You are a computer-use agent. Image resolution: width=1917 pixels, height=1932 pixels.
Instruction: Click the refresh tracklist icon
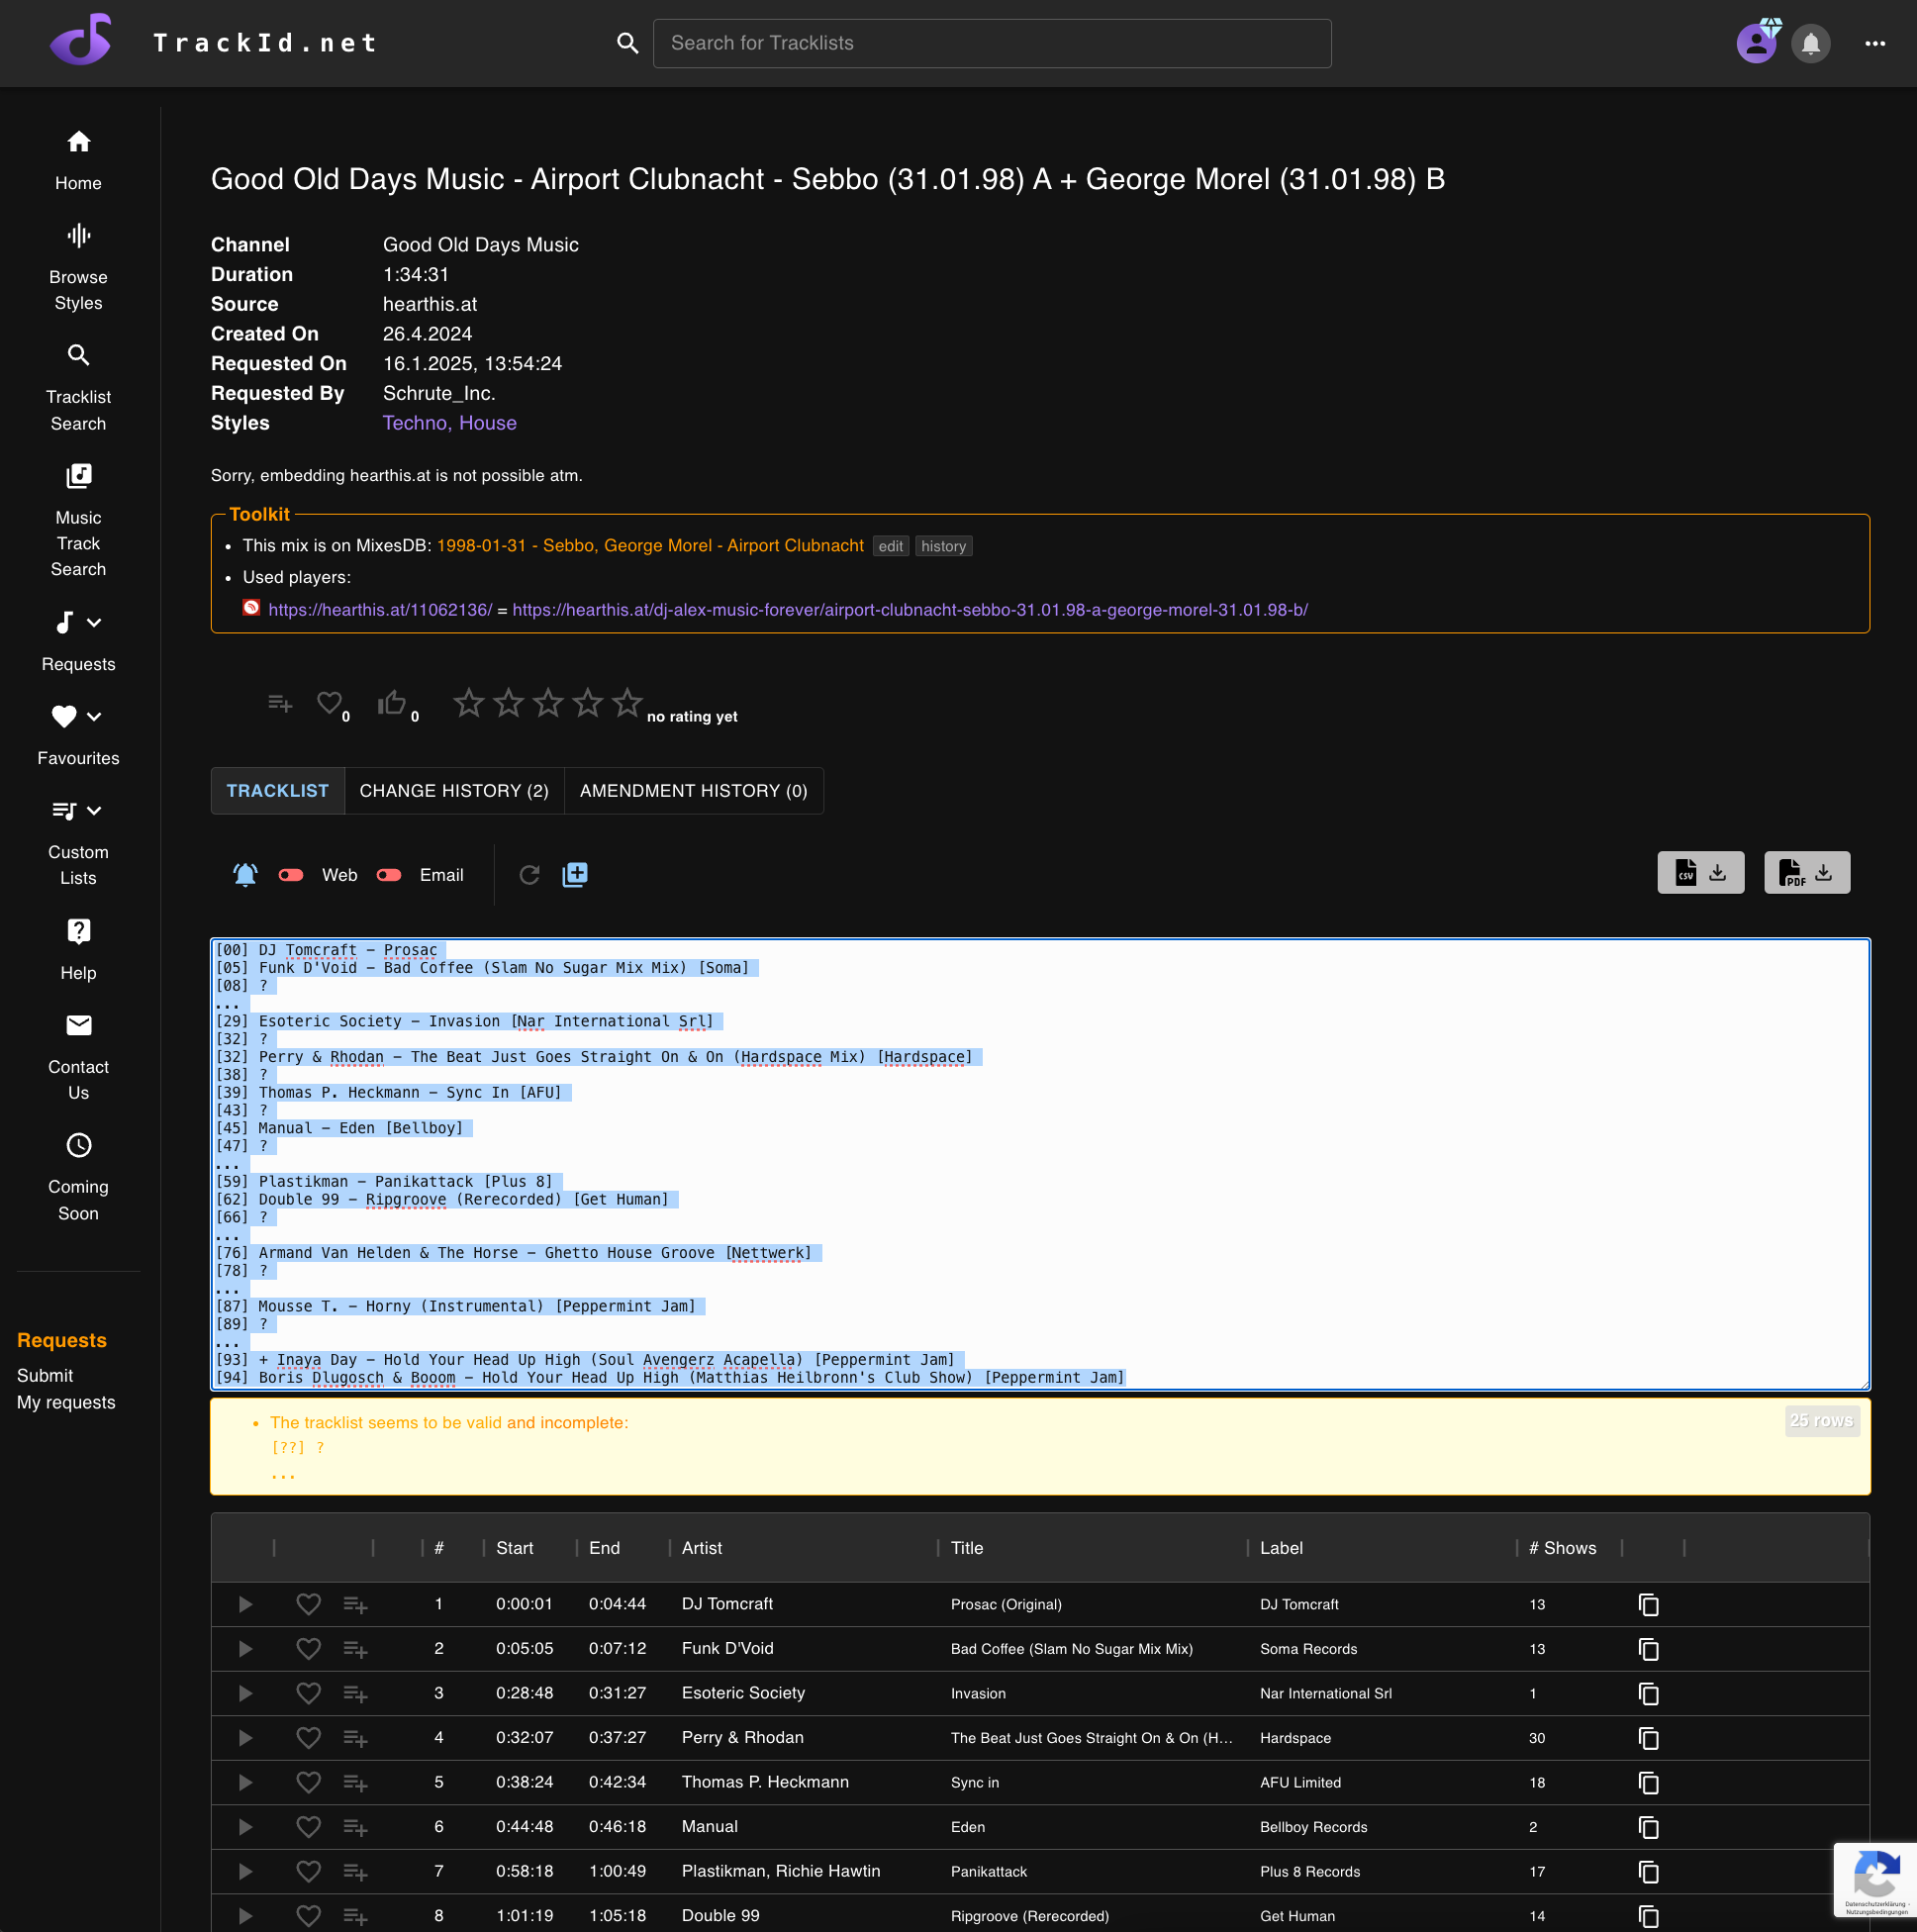[529, 875]
